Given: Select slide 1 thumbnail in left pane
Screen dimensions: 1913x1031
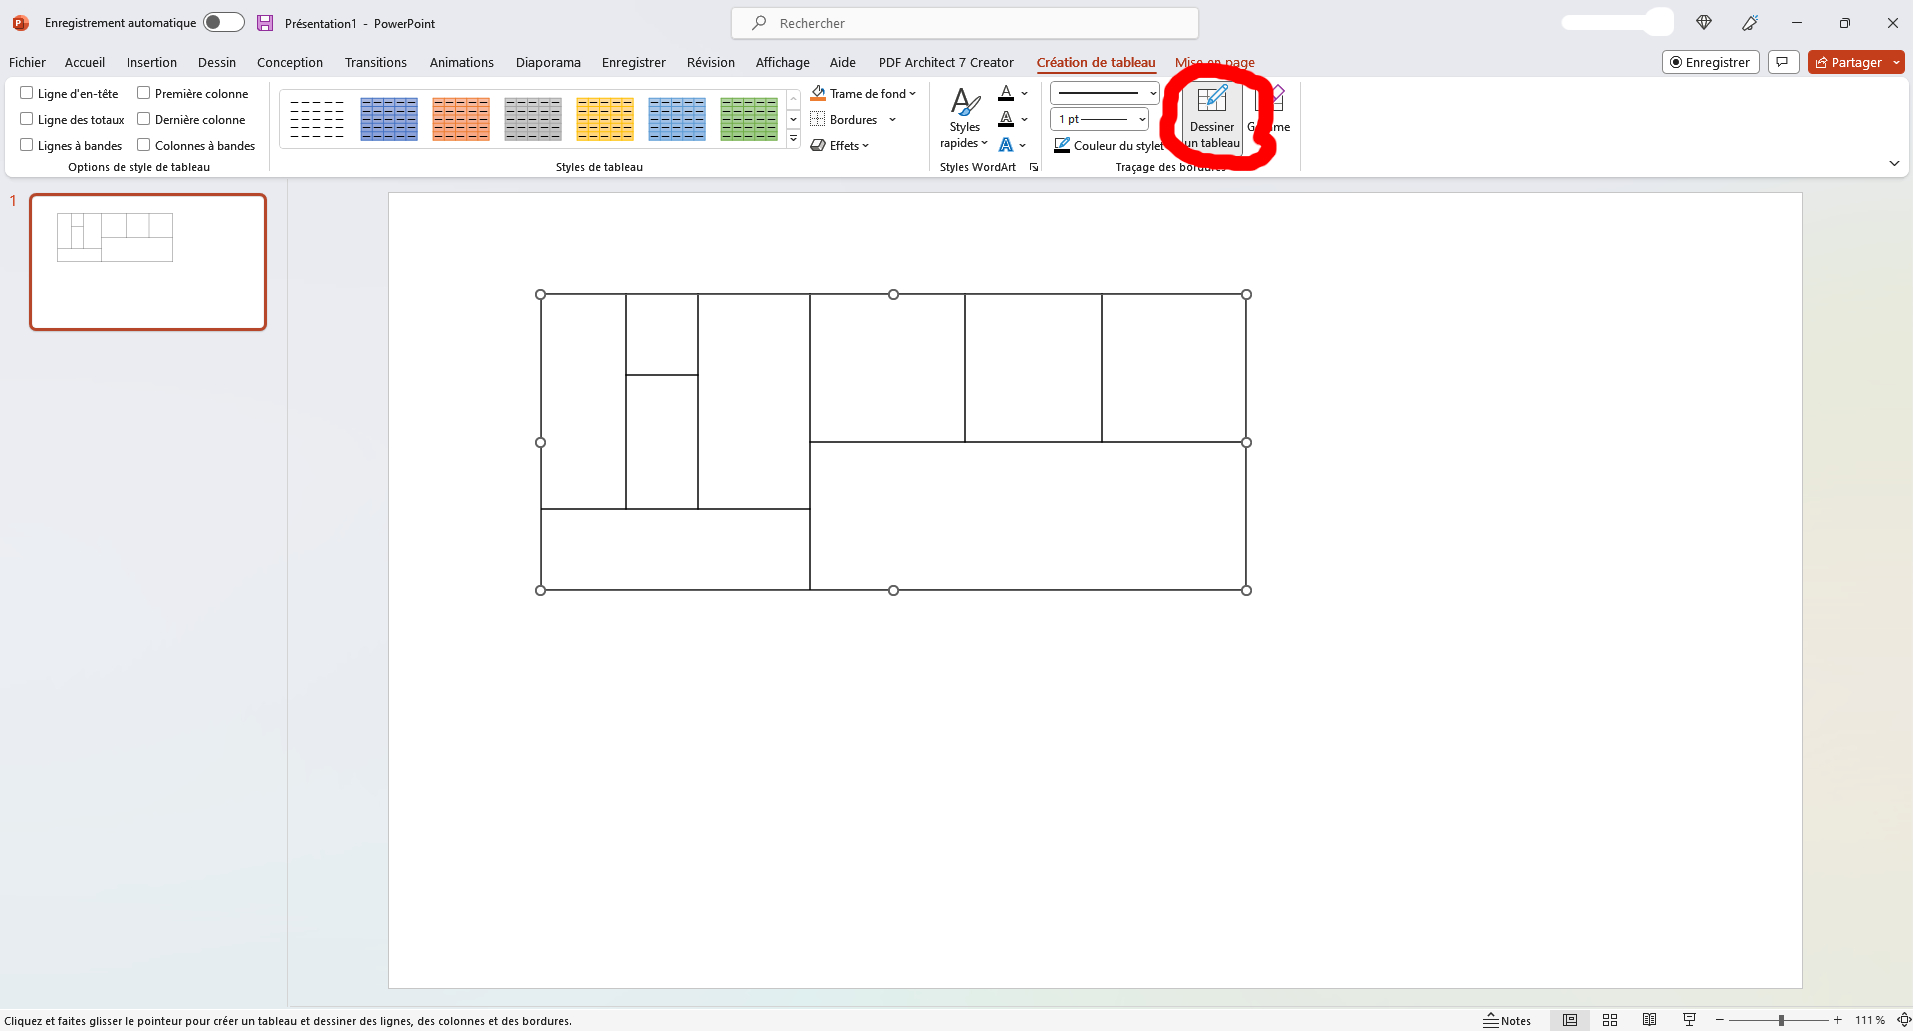Looking at the screenshot, I should tap(147, 262).
